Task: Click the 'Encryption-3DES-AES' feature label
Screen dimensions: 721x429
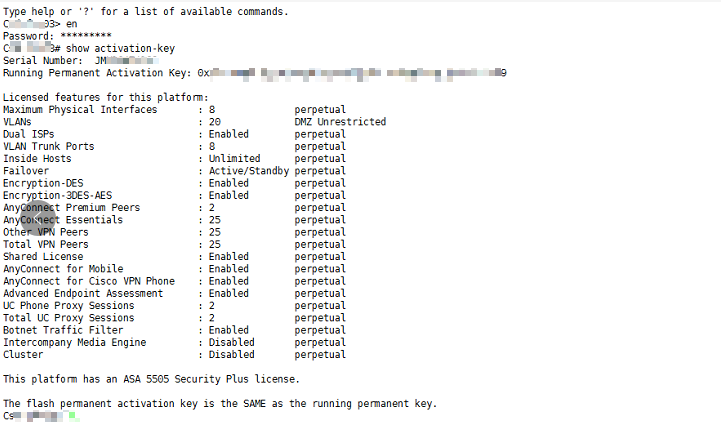Action: click(57, 195)
